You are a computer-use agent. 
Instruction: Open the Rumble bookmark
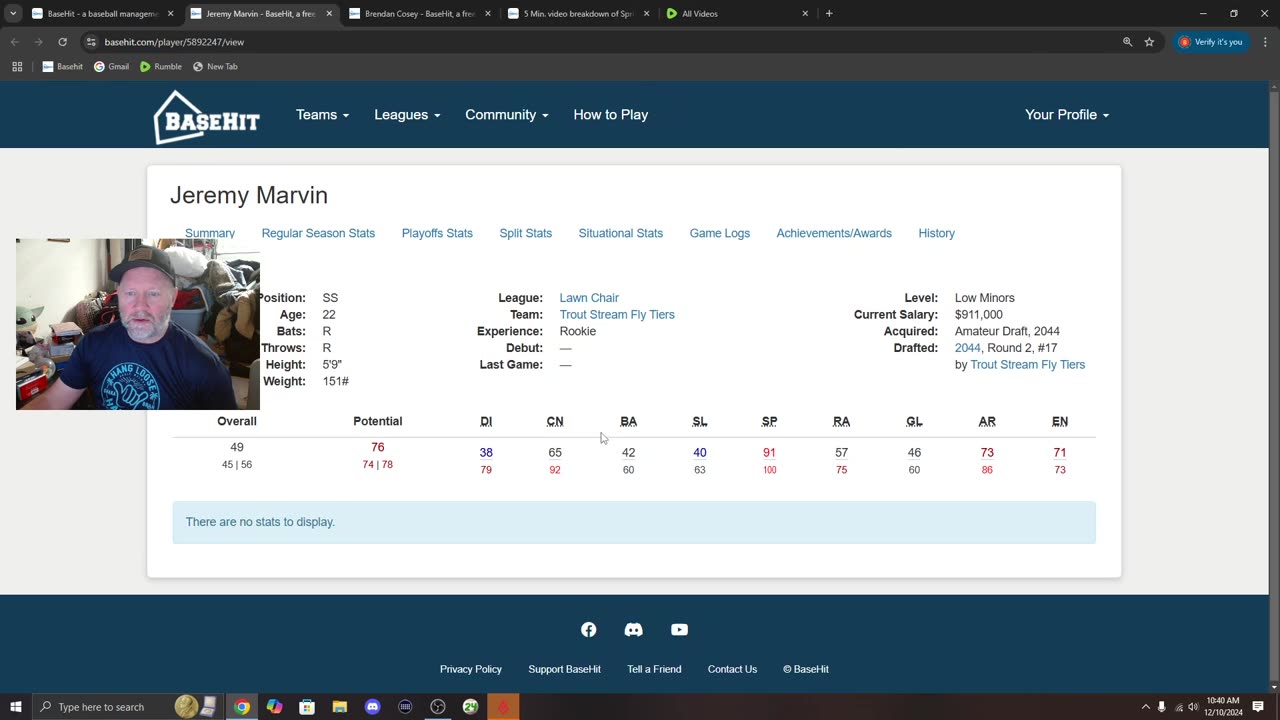coord(161,66)
